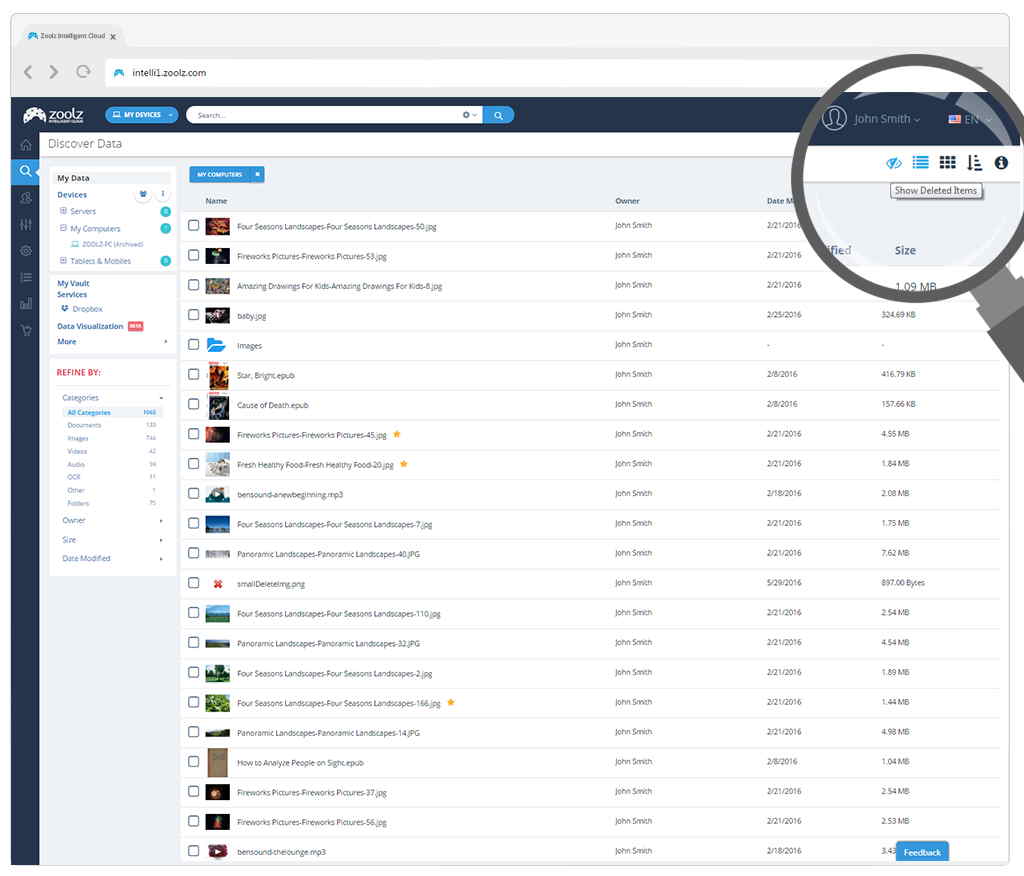Expand the Size refine section
The image size is (1024, 876).
[x=161, y=540]
